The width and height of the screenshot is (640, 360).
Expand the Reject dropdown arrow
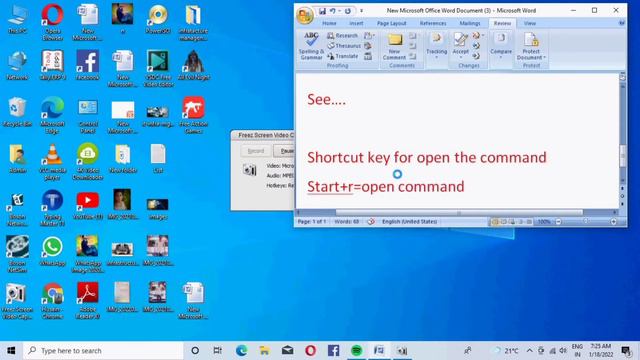[x=483, y=36]
